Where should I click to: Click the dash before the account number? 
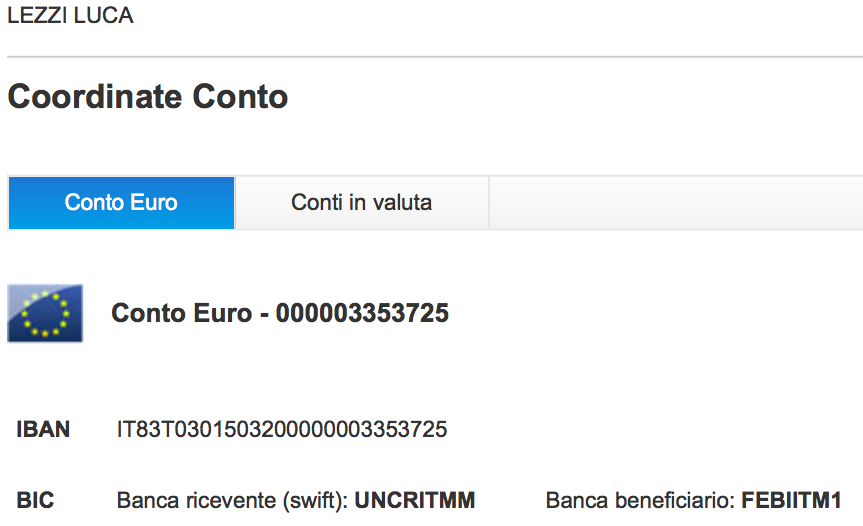tap(264, 315)
